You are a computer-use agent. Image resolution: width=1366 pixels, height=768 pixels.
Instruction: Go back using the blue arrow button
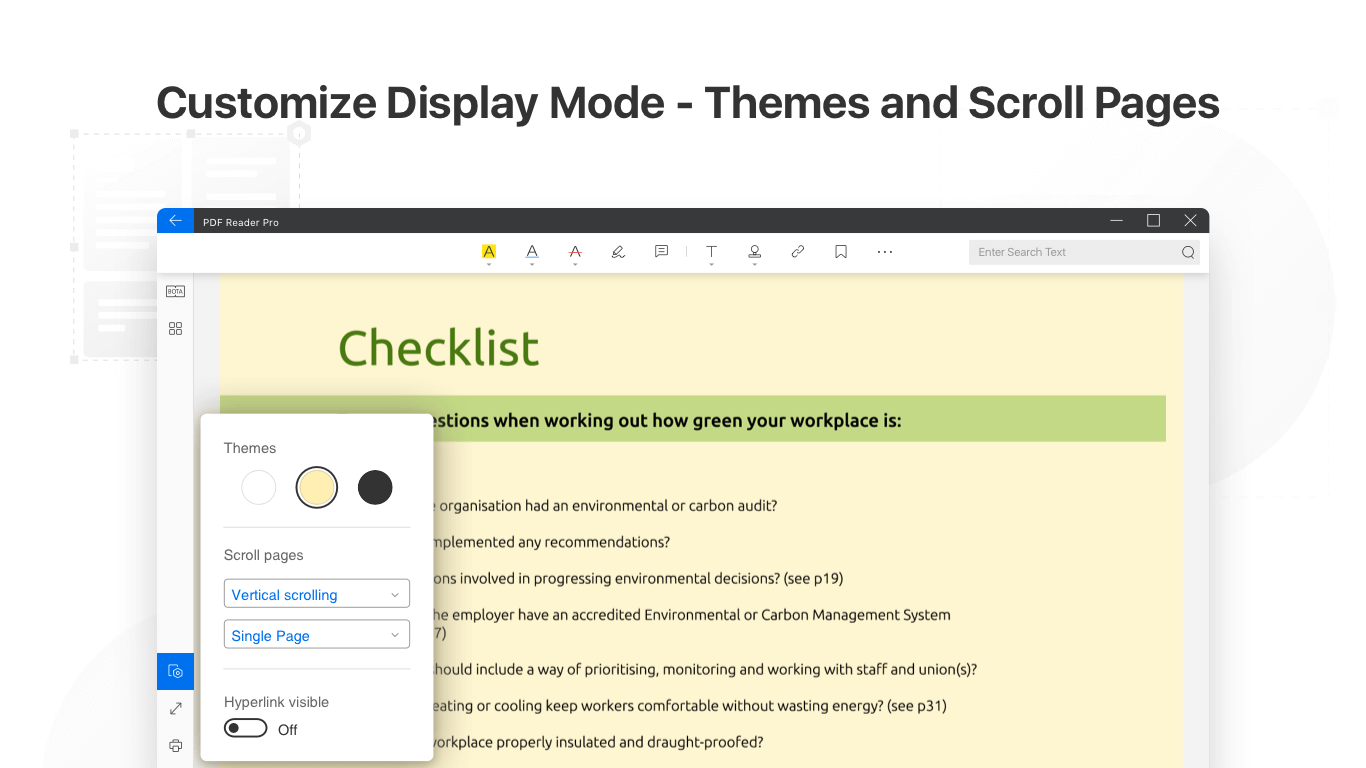(x=175, y=221)
